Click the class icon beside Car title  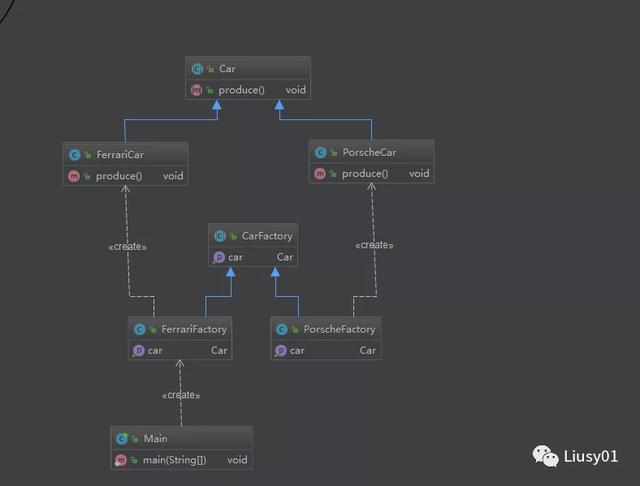[198, 69]
